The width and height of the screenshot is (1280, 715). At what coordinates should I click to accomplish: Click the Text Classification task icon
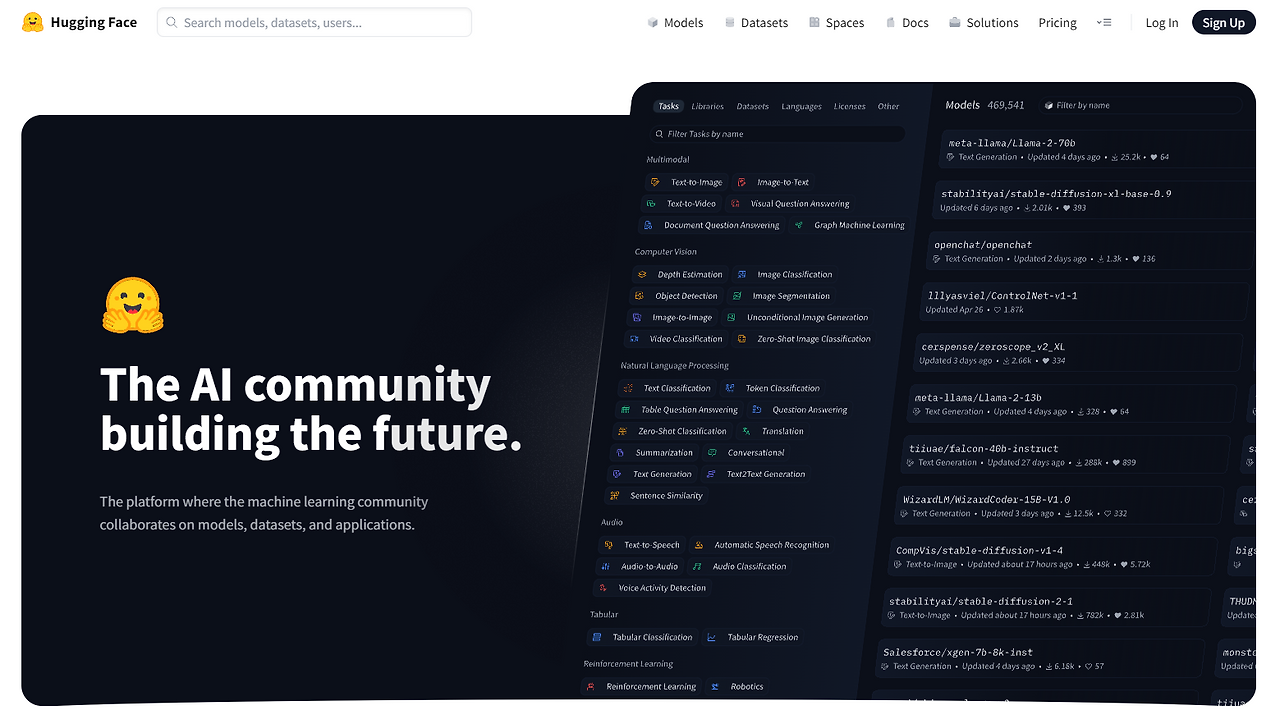coord(628,388)
